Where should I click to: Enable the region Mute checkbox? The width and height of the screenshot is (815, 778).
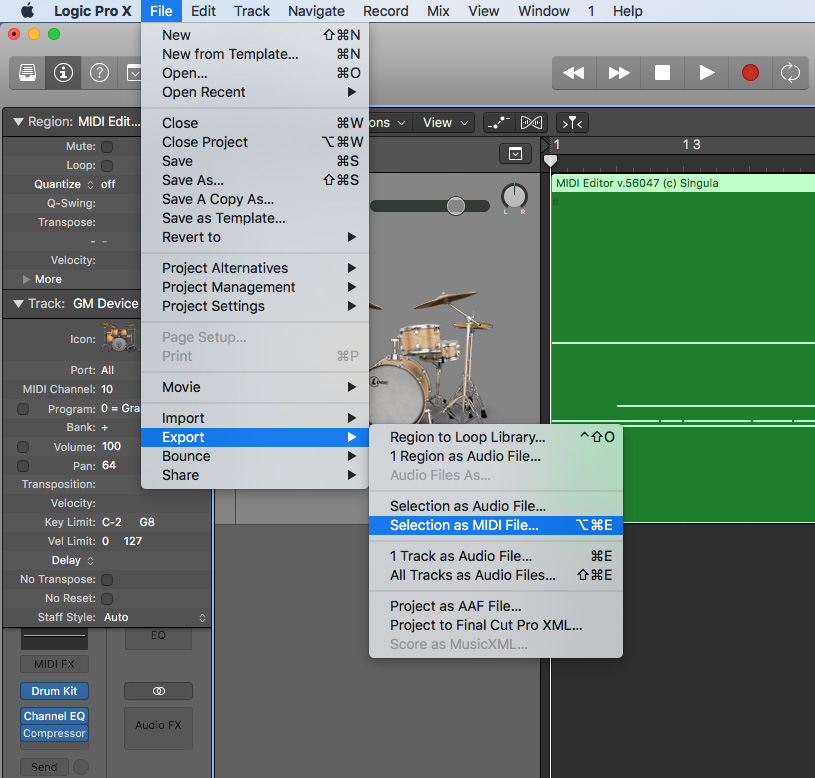pyautogui.click(x=107, y=147)
